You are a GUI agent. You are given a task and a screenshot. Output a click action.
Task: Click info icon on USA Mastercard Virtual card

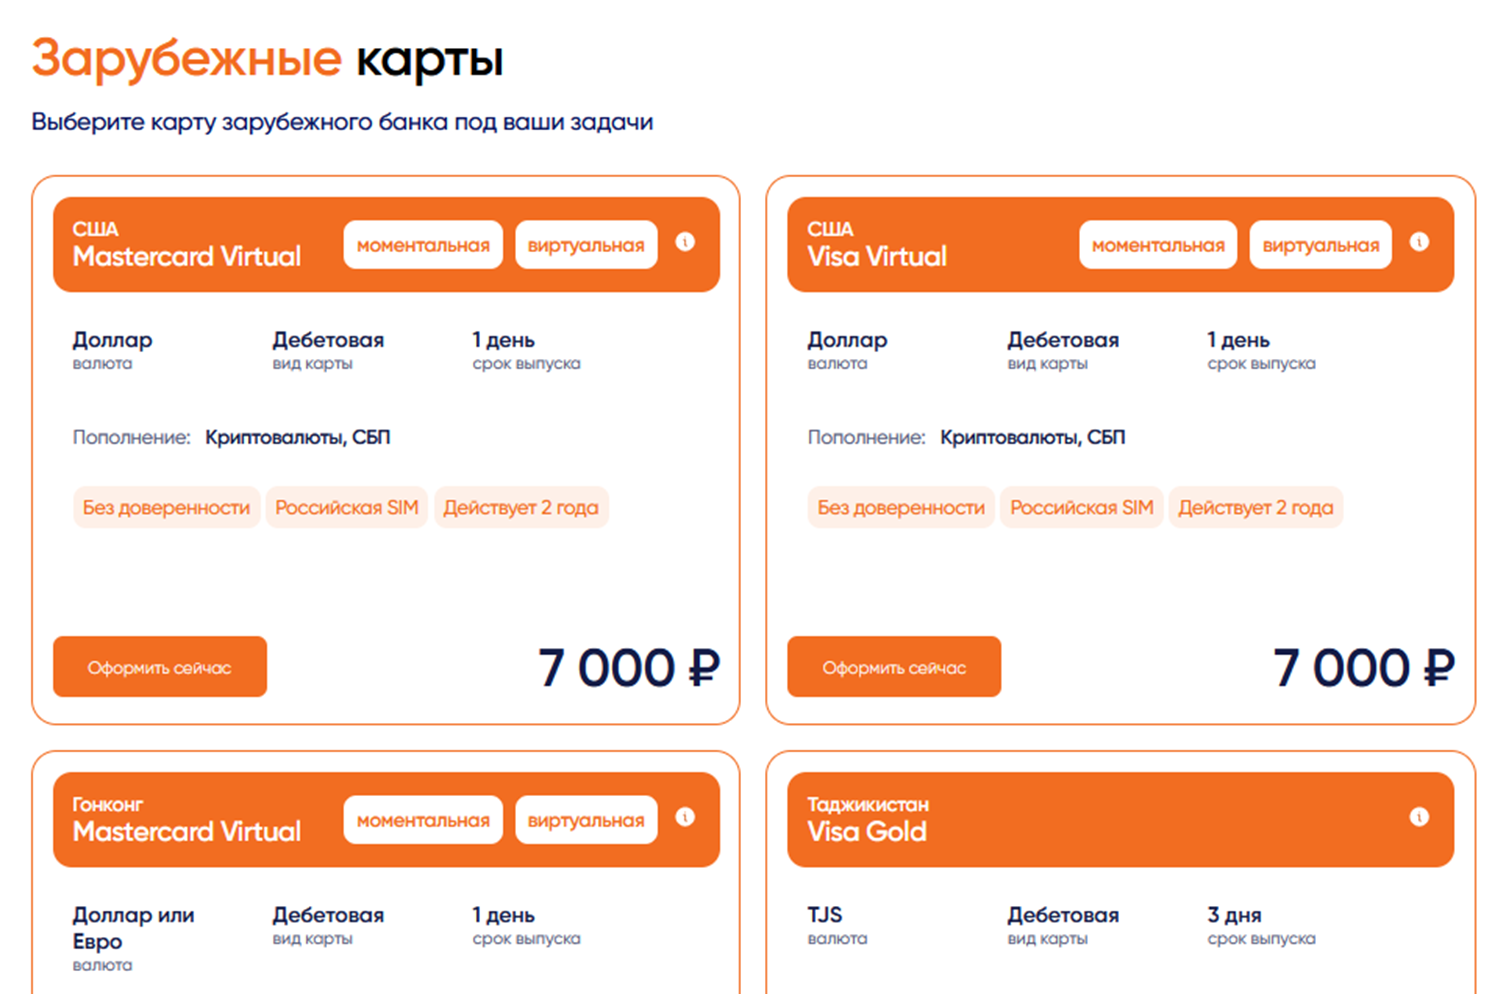[685, 242]
